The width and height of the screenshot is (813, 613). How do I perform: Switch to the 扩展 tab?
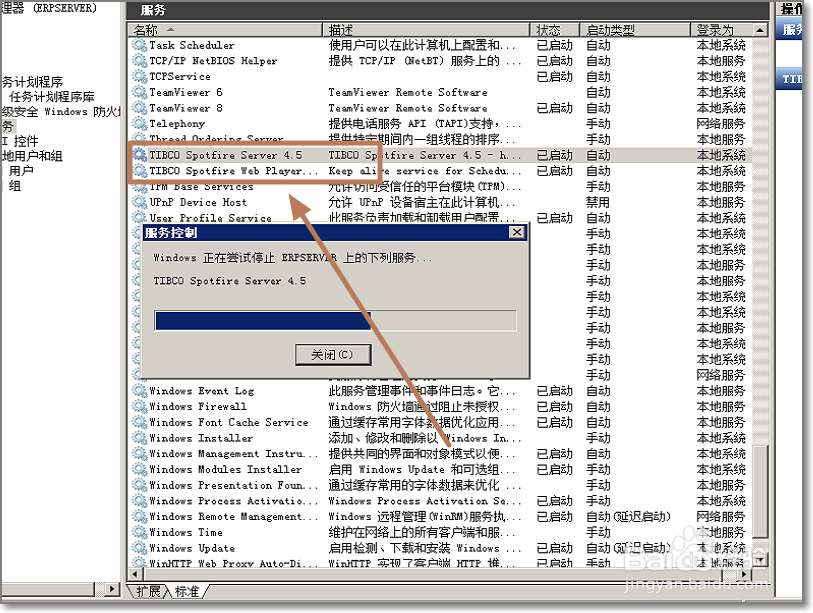149,591
